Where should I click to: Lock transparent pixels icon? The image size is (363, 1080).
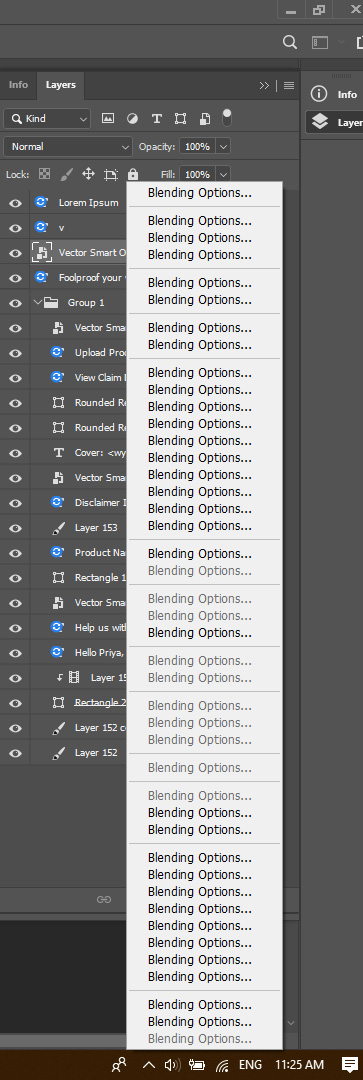click(x=45, y=174)
